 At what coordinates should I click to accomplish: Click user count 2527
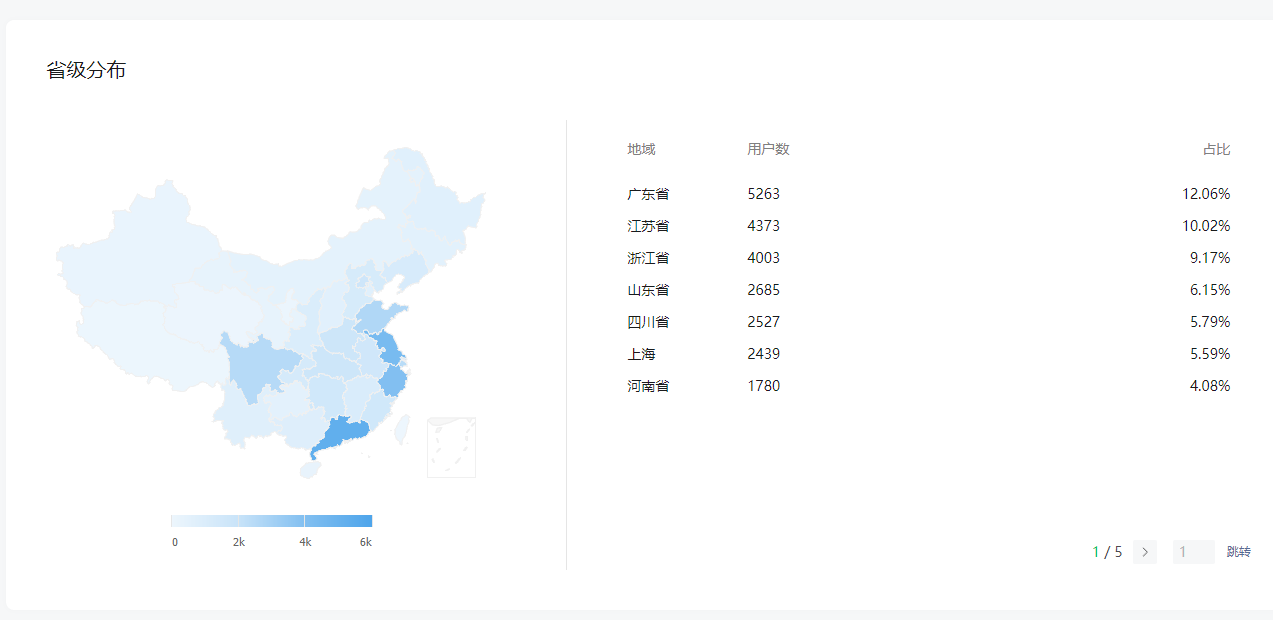763,322
